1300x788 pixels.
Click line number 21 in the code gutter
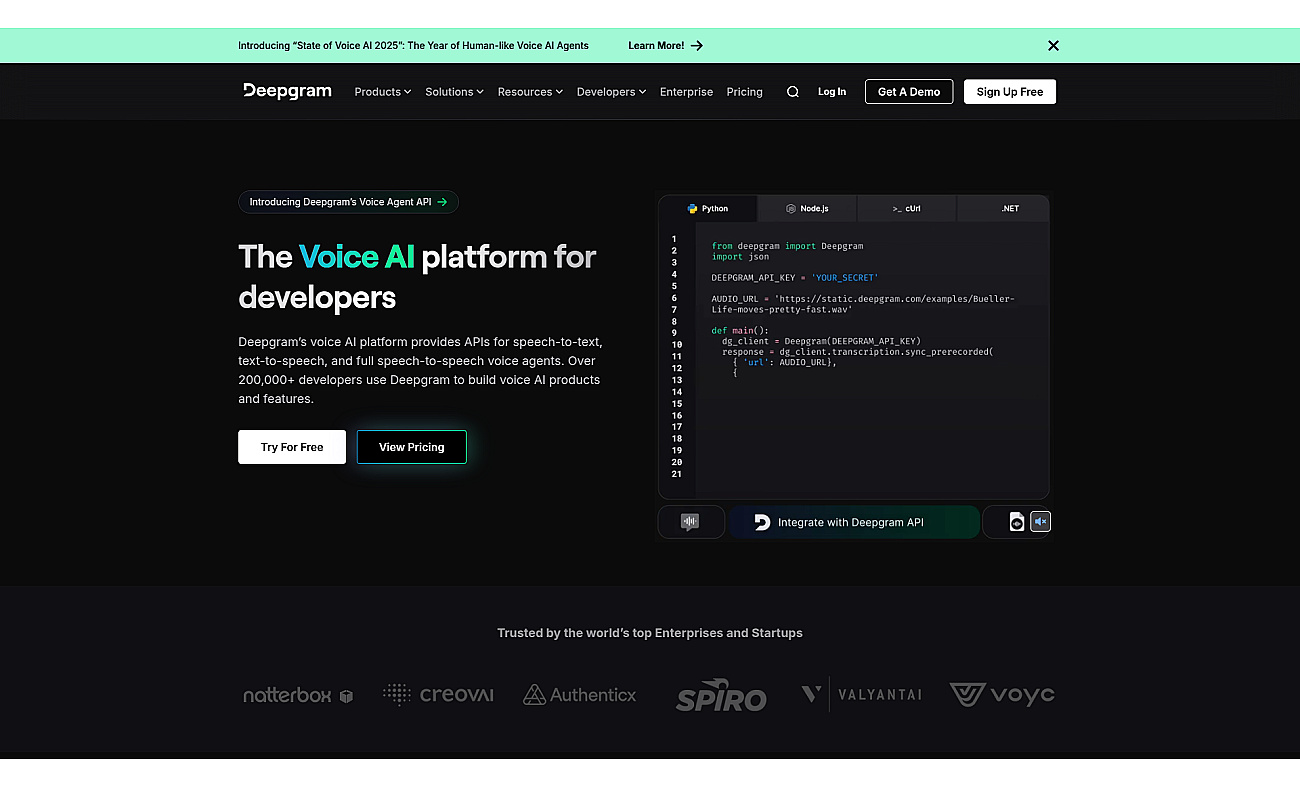(677, 474)
